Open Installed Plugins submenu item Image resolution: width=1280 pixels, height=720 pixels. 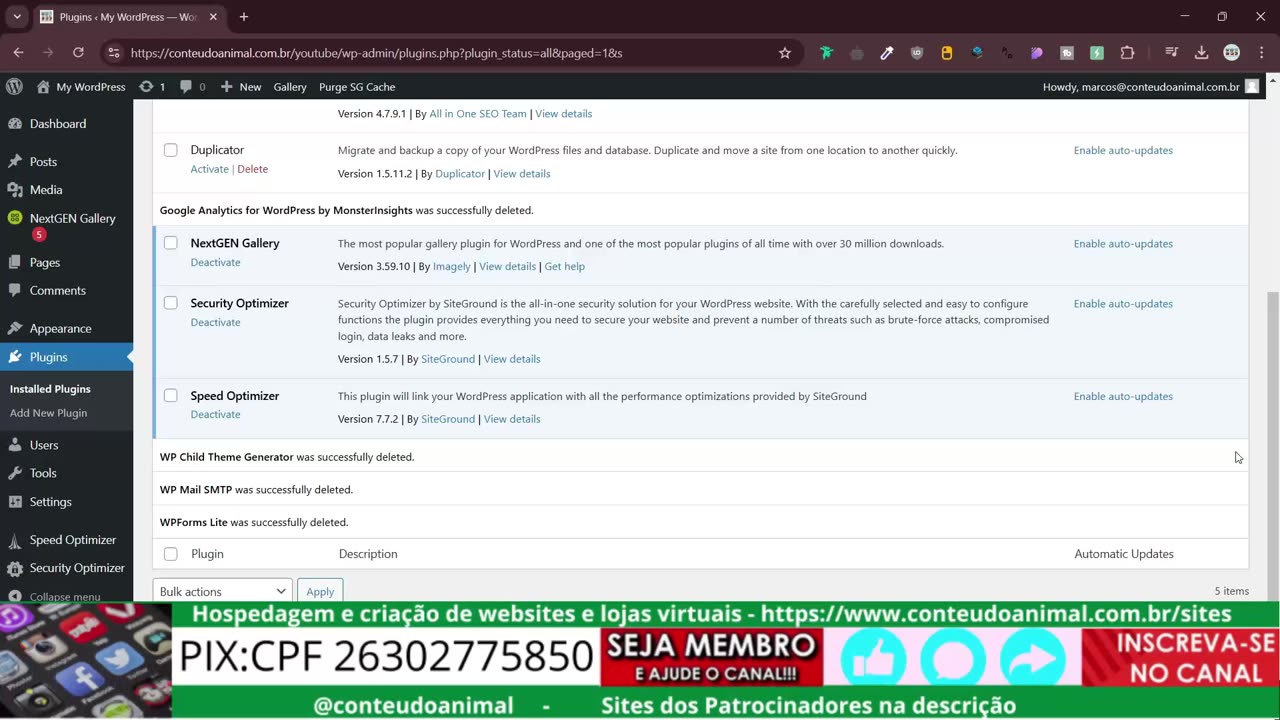coord(50,389)
